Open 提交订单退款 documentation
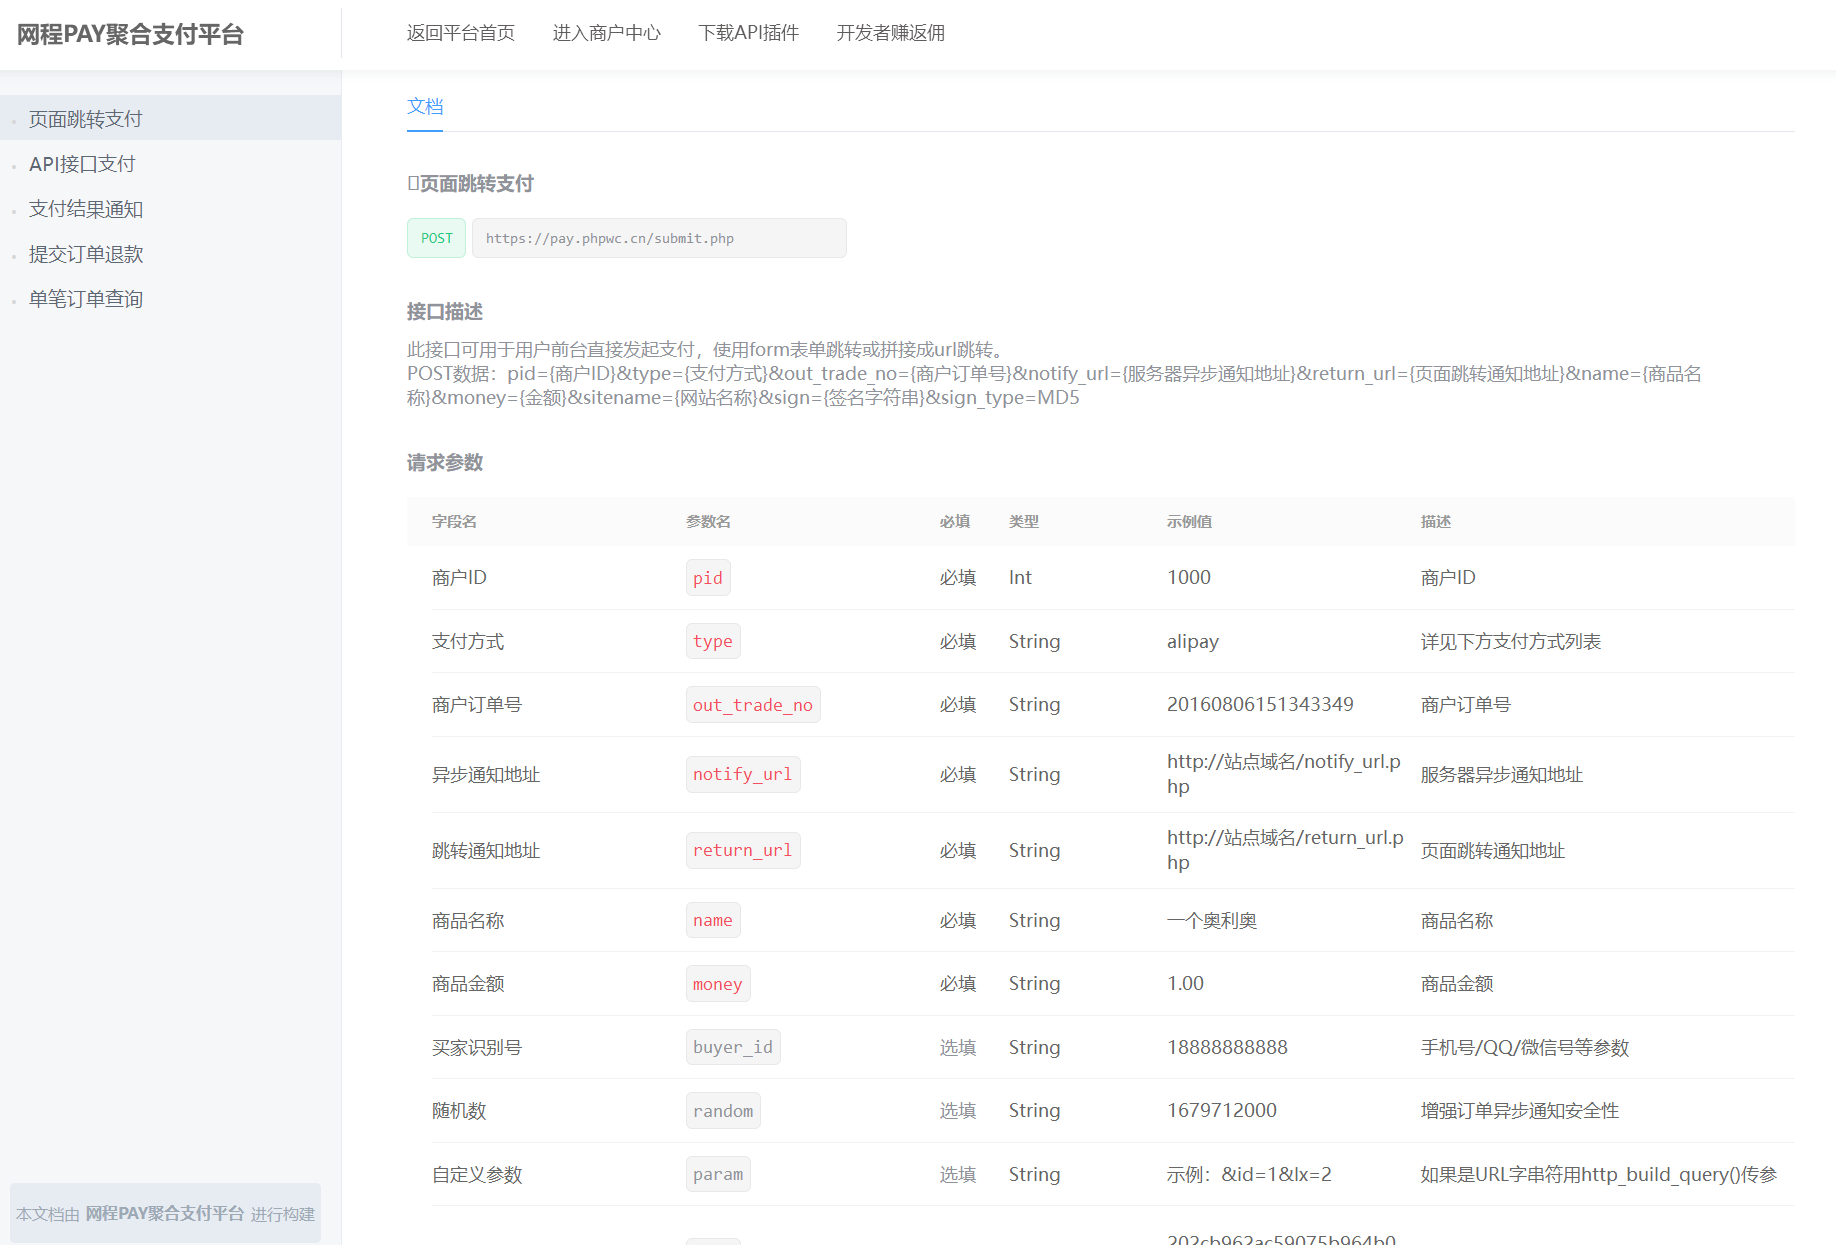 86,254
